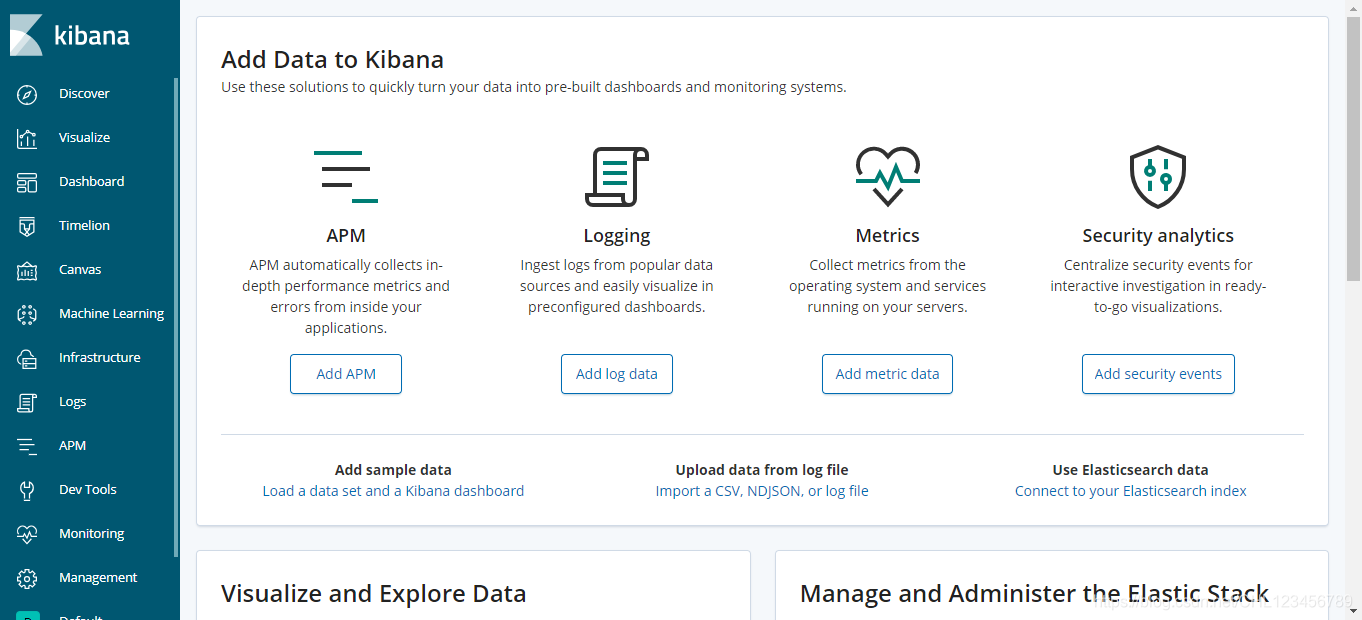Click the APM section title above description

346,236
